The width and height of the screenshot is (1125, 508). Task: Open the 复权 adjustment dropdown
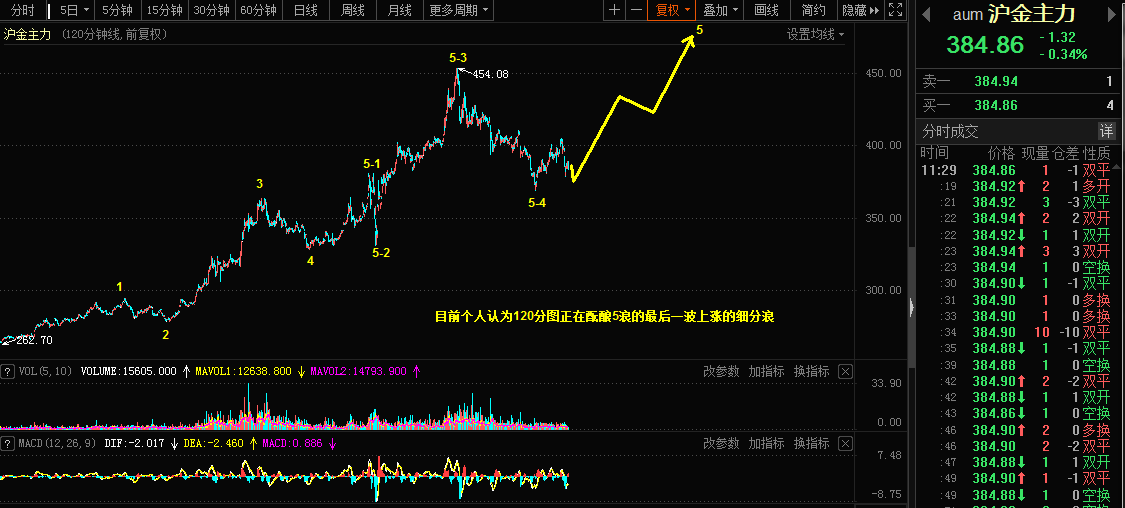pos(672,10)
